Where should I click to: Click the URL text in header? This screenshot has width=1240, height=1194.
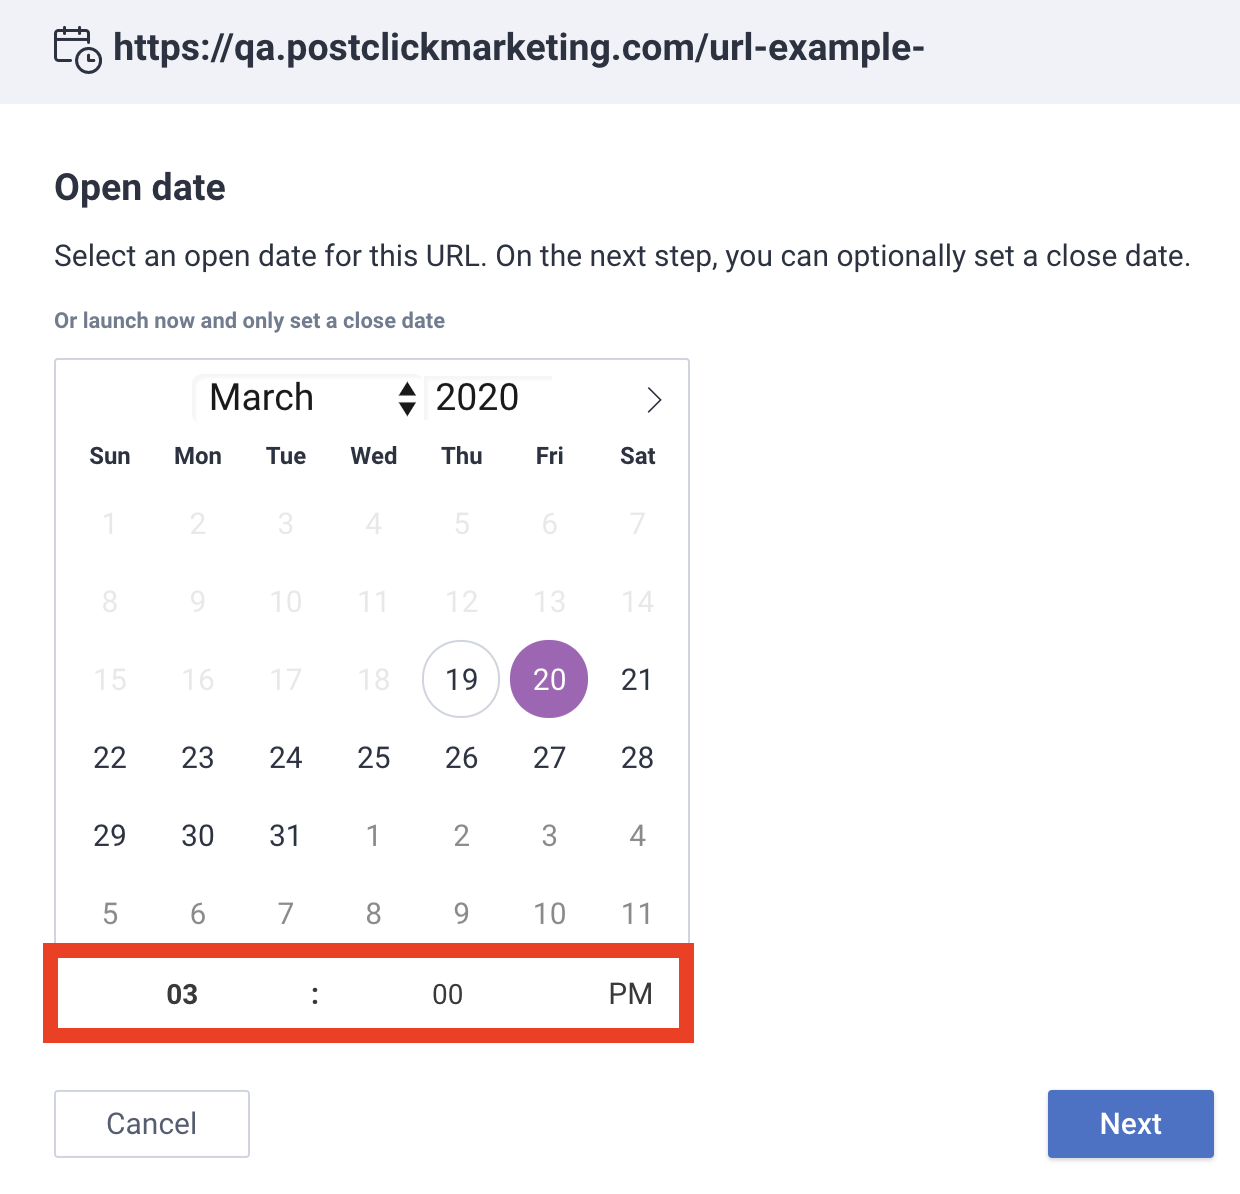(x=518, y=47)
